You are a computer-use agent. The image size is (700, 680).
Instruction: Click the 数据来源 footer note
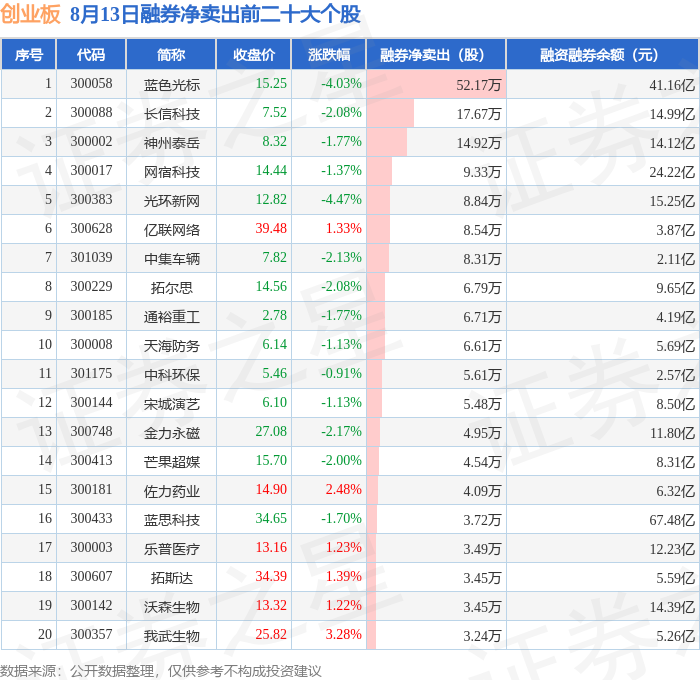[x=161, y=671]
